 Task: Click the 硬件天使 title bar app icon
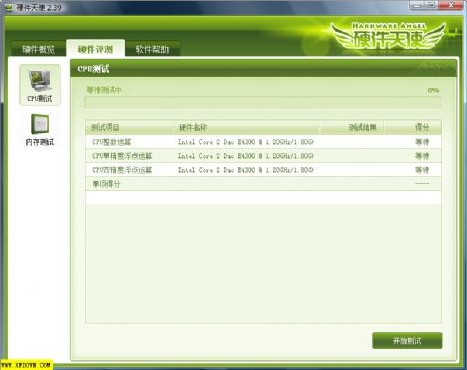pos(8,7)
